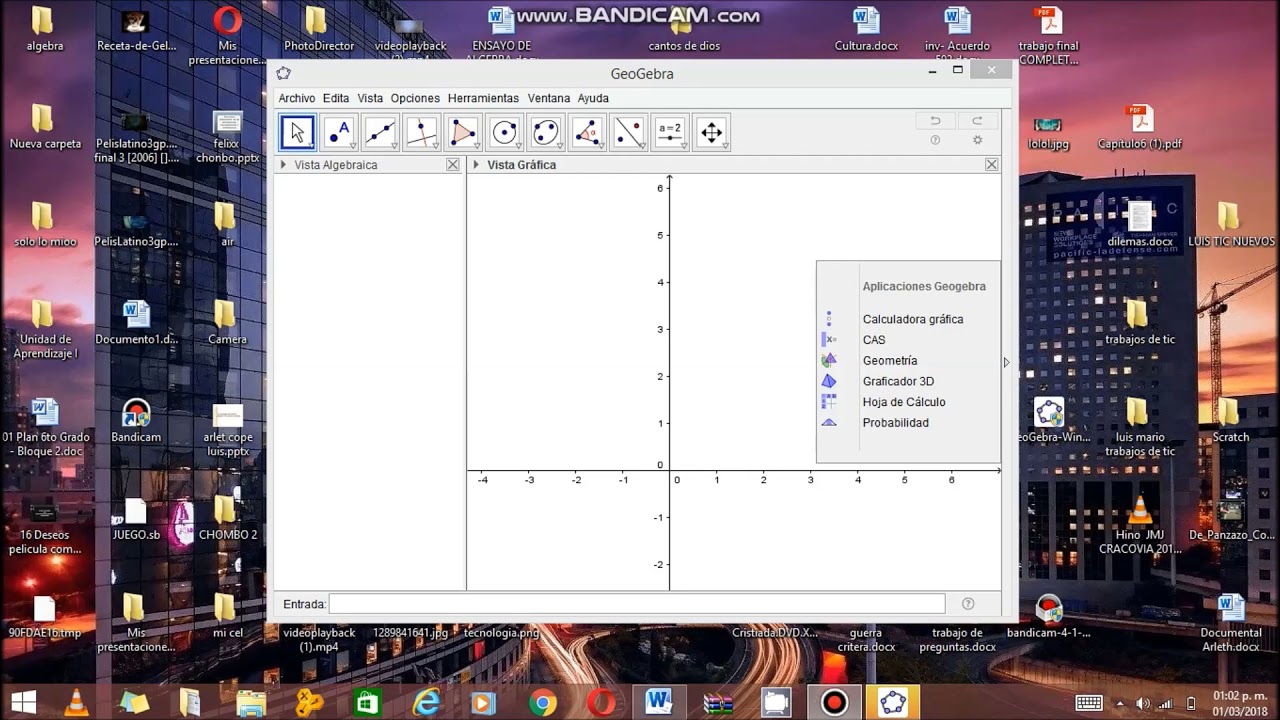Open the taskbar volume control
This screenshot has width=1280, height=720.
click(1142, 703)
